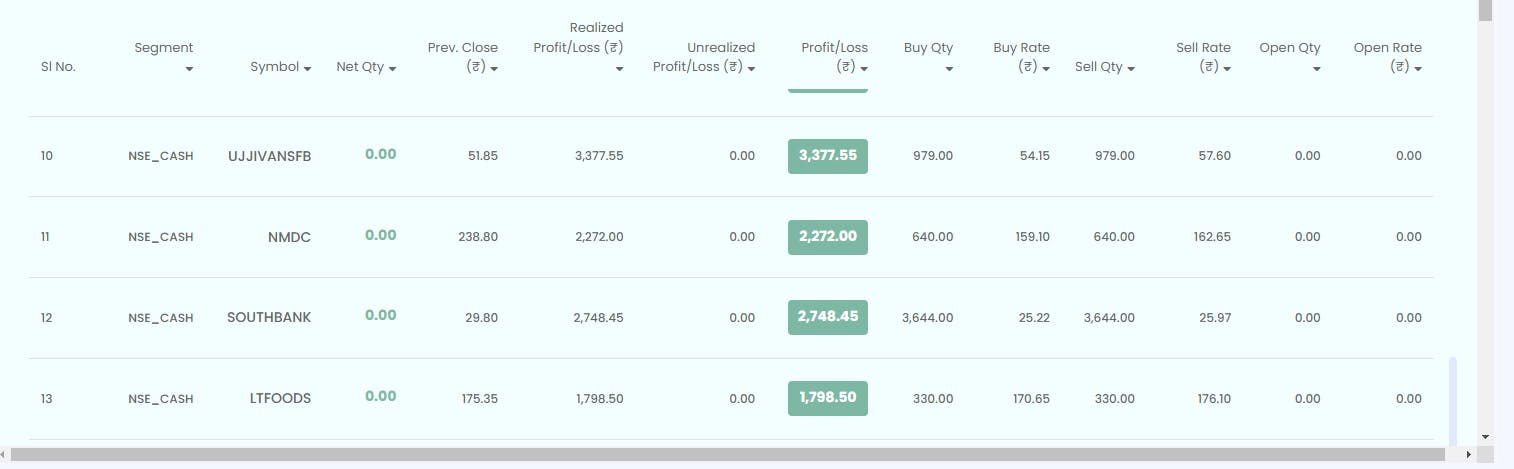
Task: Click the horizontal scrollbar thumb
Action: click(730, 455)
